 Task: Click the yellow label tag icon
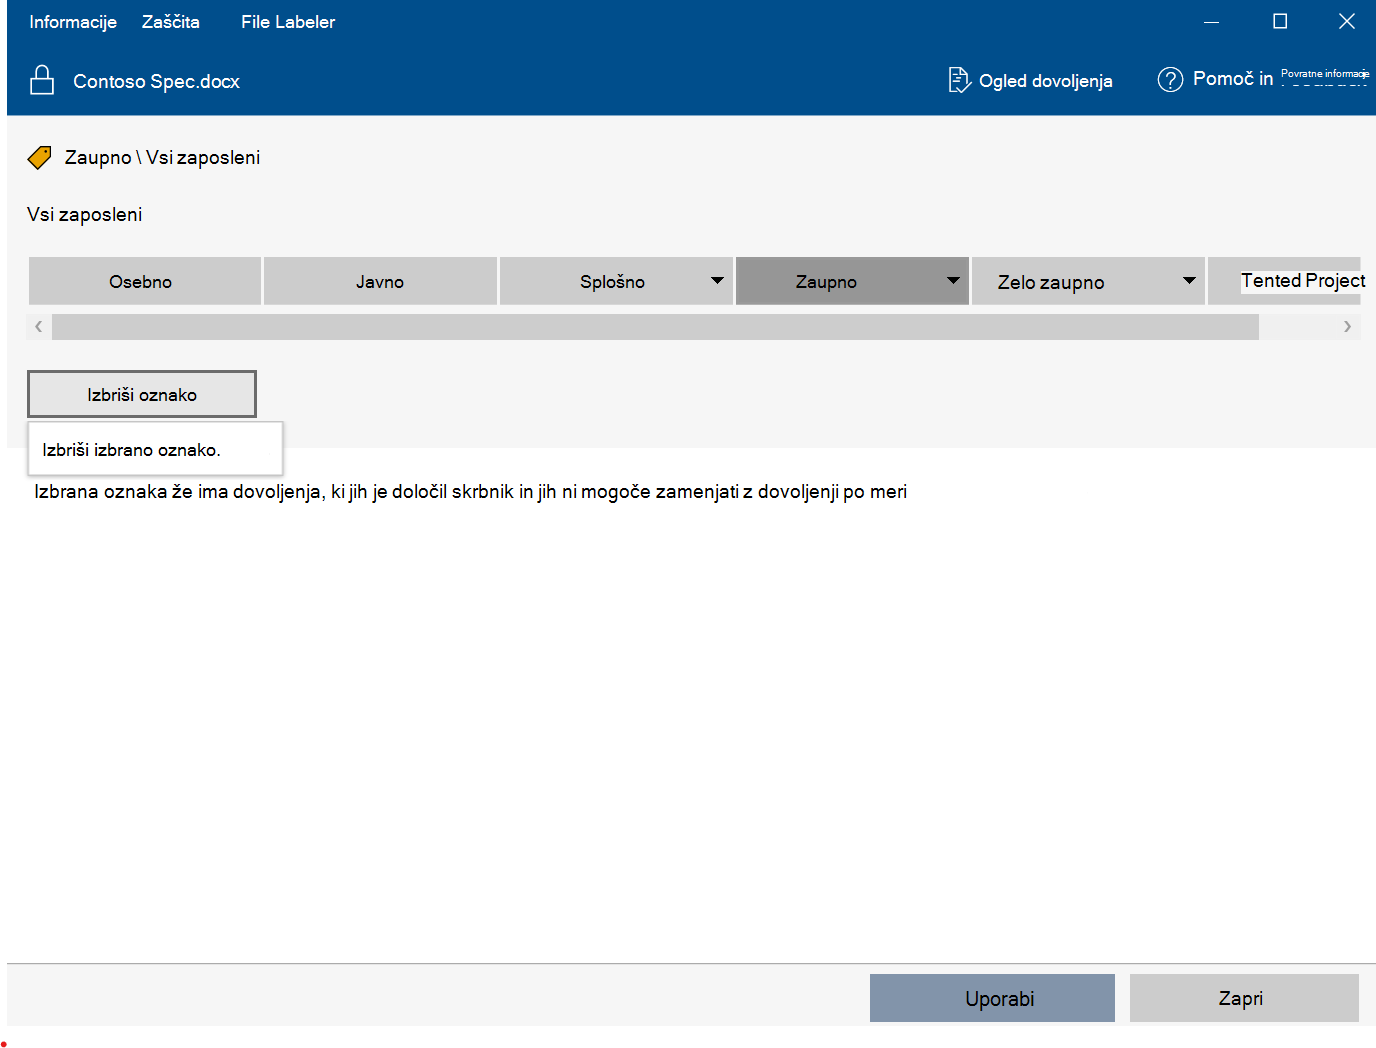(x=40, y=157)
